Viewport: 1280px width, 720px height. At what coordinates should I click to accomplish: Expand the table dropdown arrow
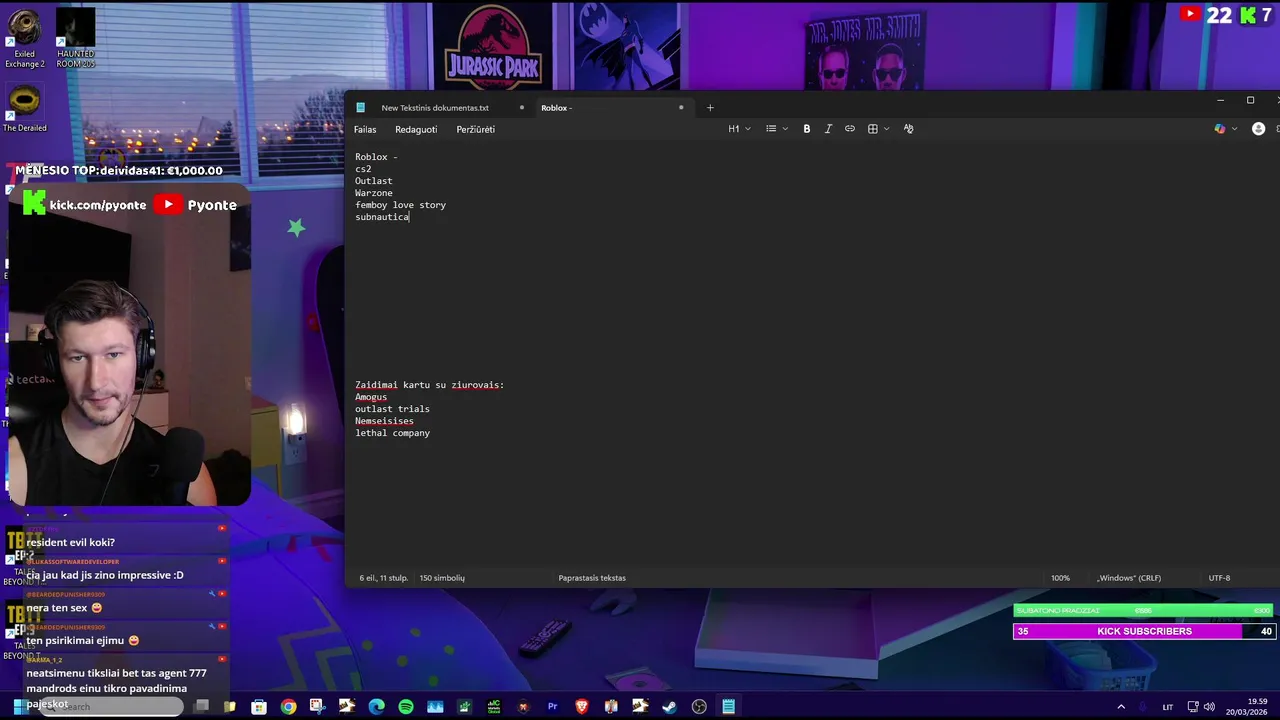(x=886, y=129)
